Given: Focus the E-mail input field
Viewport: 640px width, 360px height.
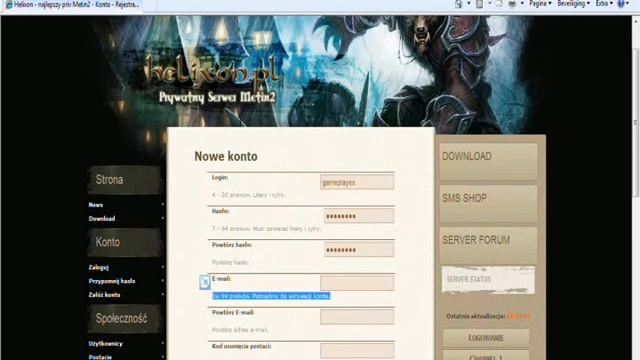Looking at the screenshot, I should [357, 283].
